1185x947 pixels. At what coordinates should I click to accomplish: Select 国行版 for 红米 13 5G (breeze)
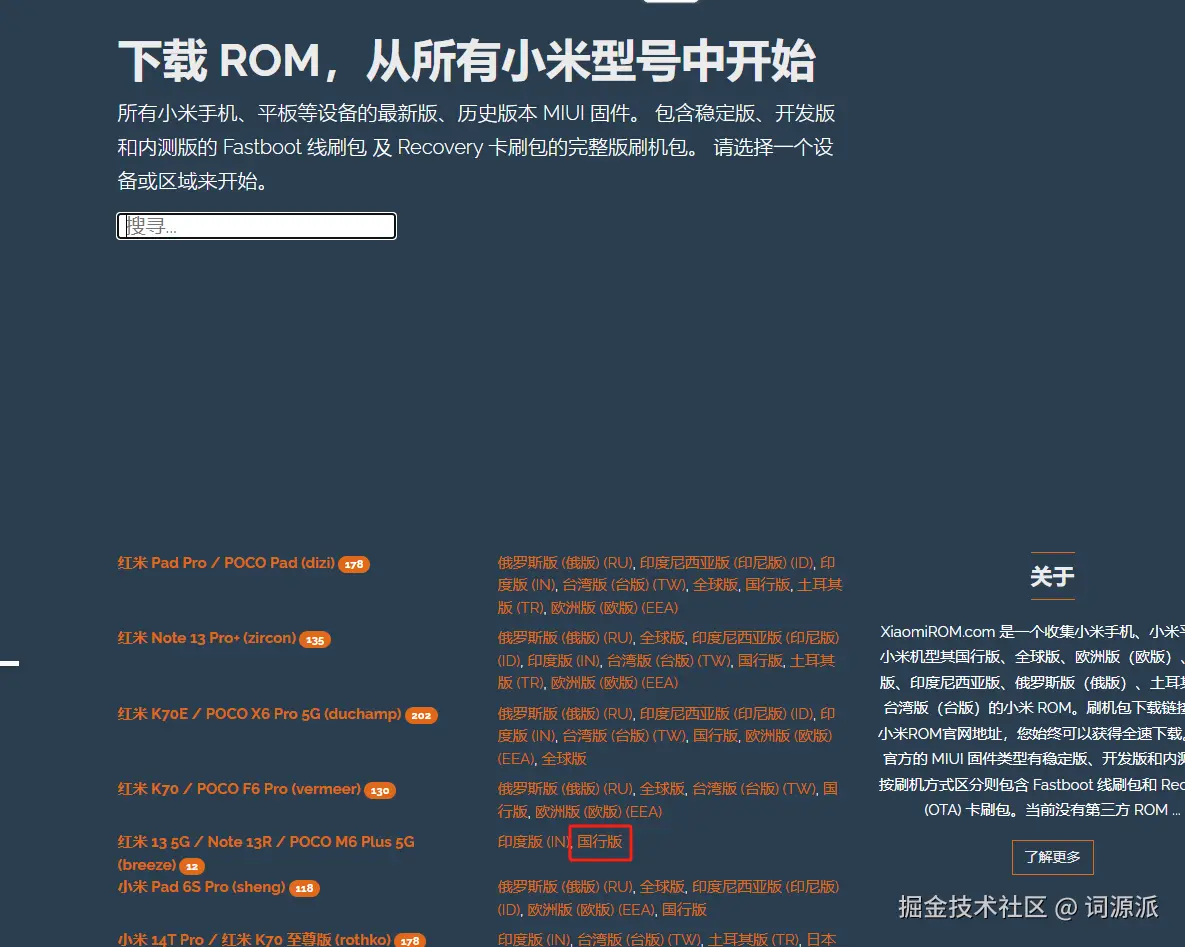click(600, 842)
